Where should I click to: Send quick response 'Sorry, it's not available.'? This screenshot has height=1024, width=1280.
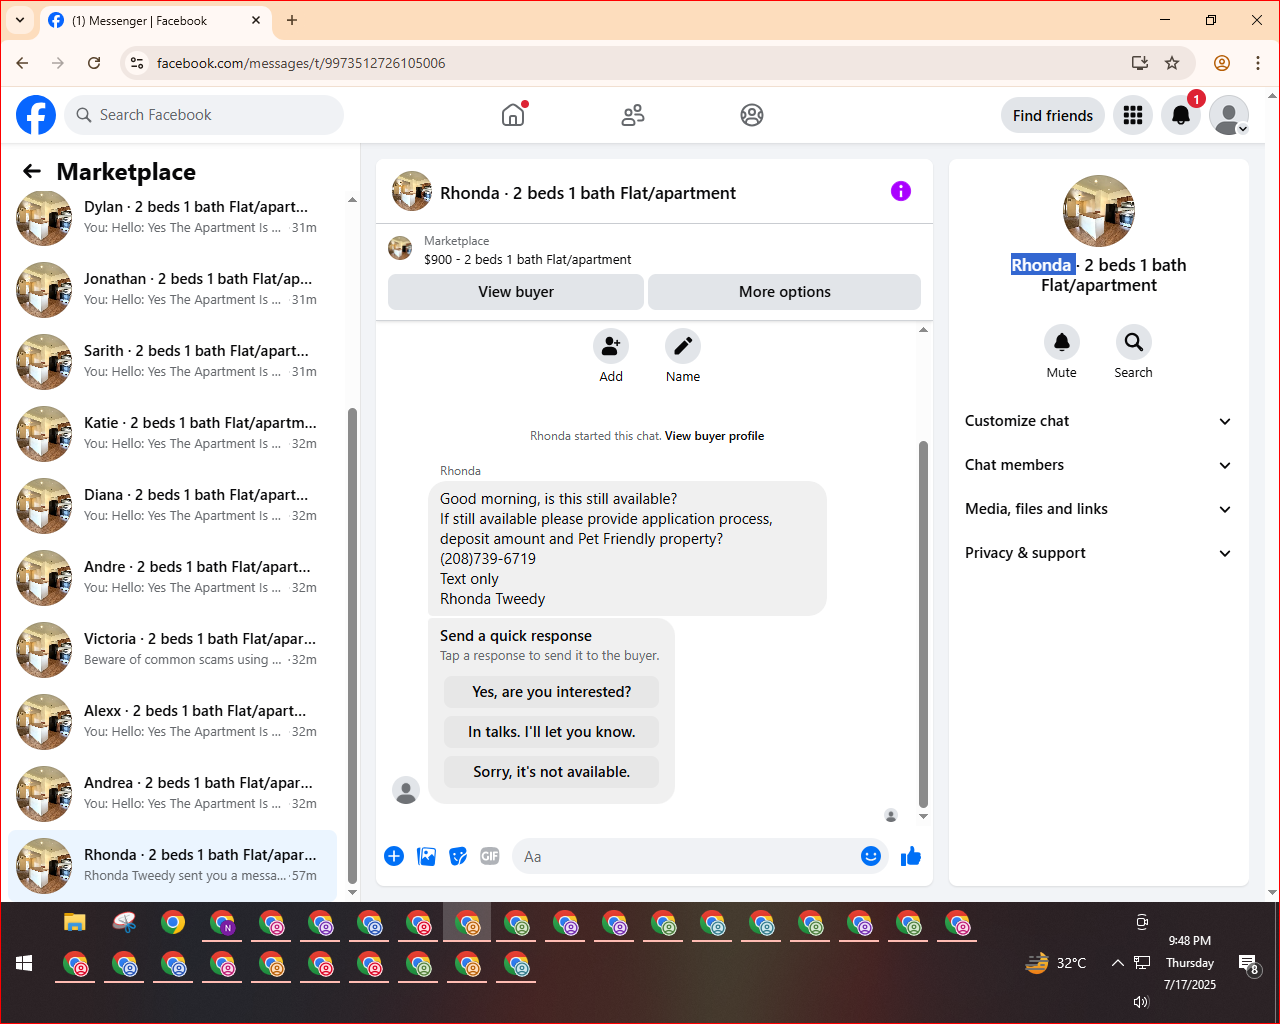[552, 772]
